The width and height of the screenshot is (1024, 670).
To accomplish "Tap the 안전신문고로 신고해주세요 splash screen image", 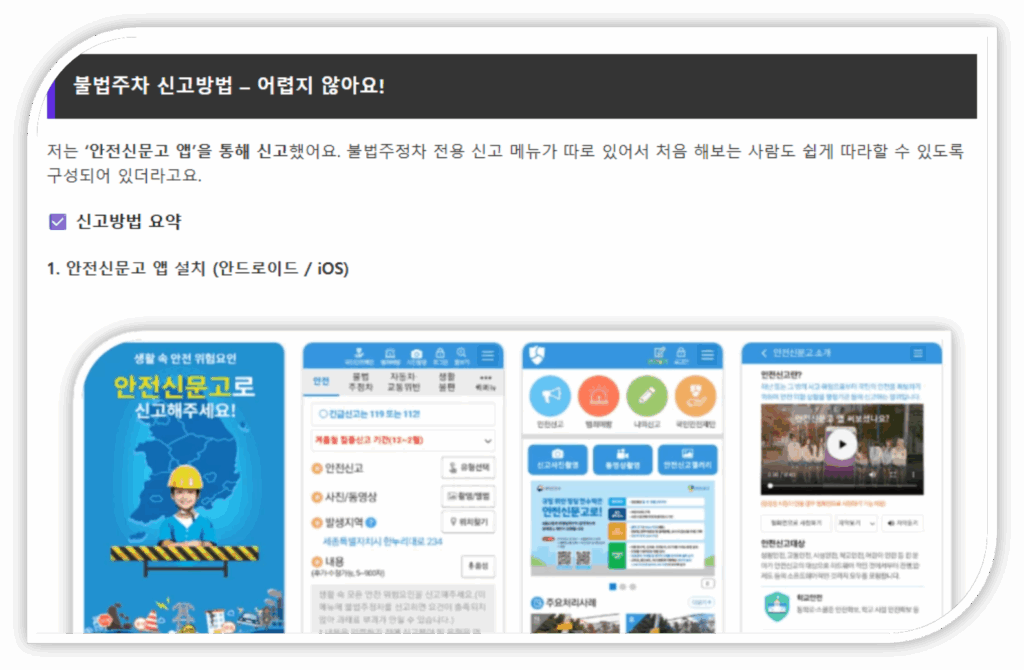I will [185, 488].
